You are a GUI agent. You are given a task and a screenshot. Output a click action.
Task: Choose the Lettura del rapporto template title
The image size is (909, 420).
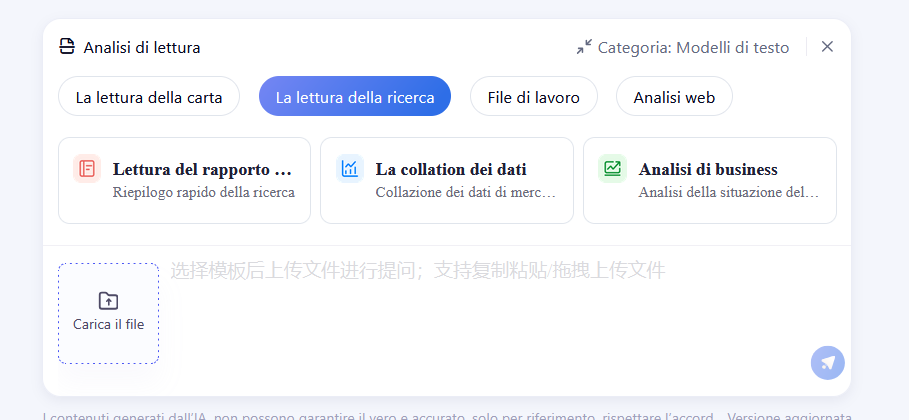pyautogui.click(x=202, y=169)
